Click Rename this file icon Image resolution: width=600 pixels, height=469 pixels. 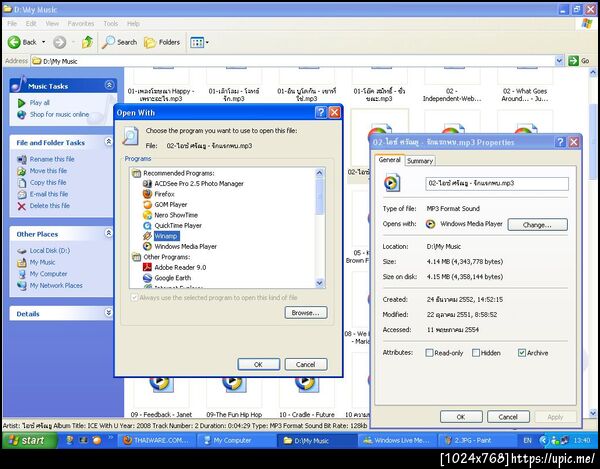(x=22, y=160)
